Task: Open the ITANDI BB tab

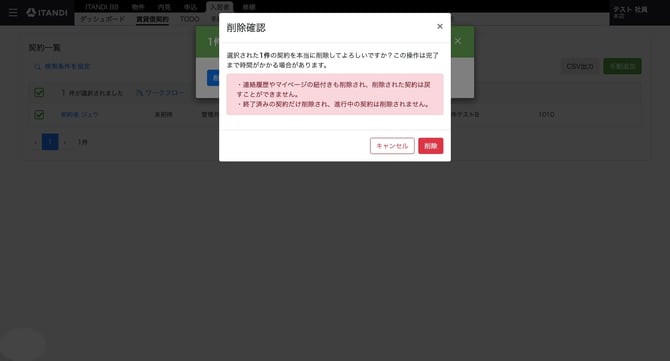Action: [x=102, y=7]
